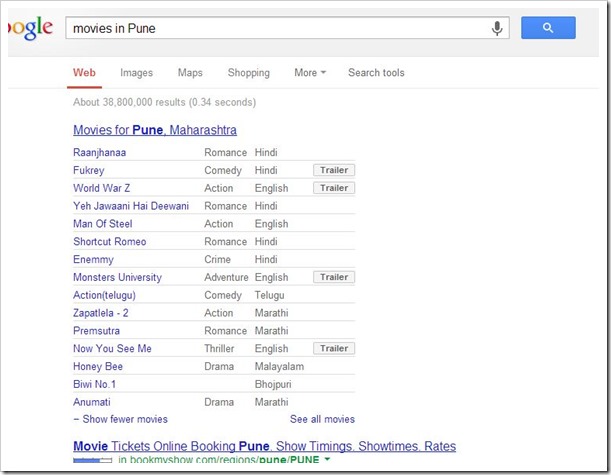Open Movies for Pune, Maharashtra heading link
This screenshot has width=611, height=475.
(154, 130)
